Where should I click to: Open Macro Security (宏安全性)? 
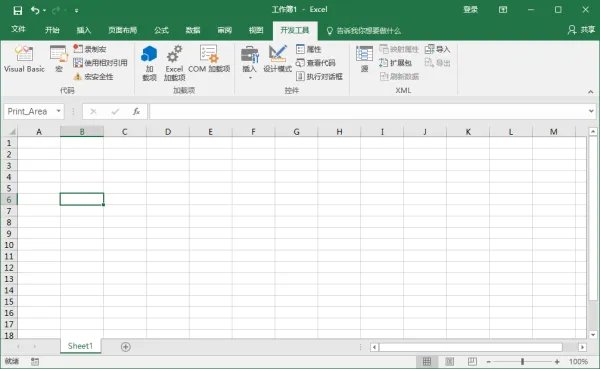click(94, 77)
